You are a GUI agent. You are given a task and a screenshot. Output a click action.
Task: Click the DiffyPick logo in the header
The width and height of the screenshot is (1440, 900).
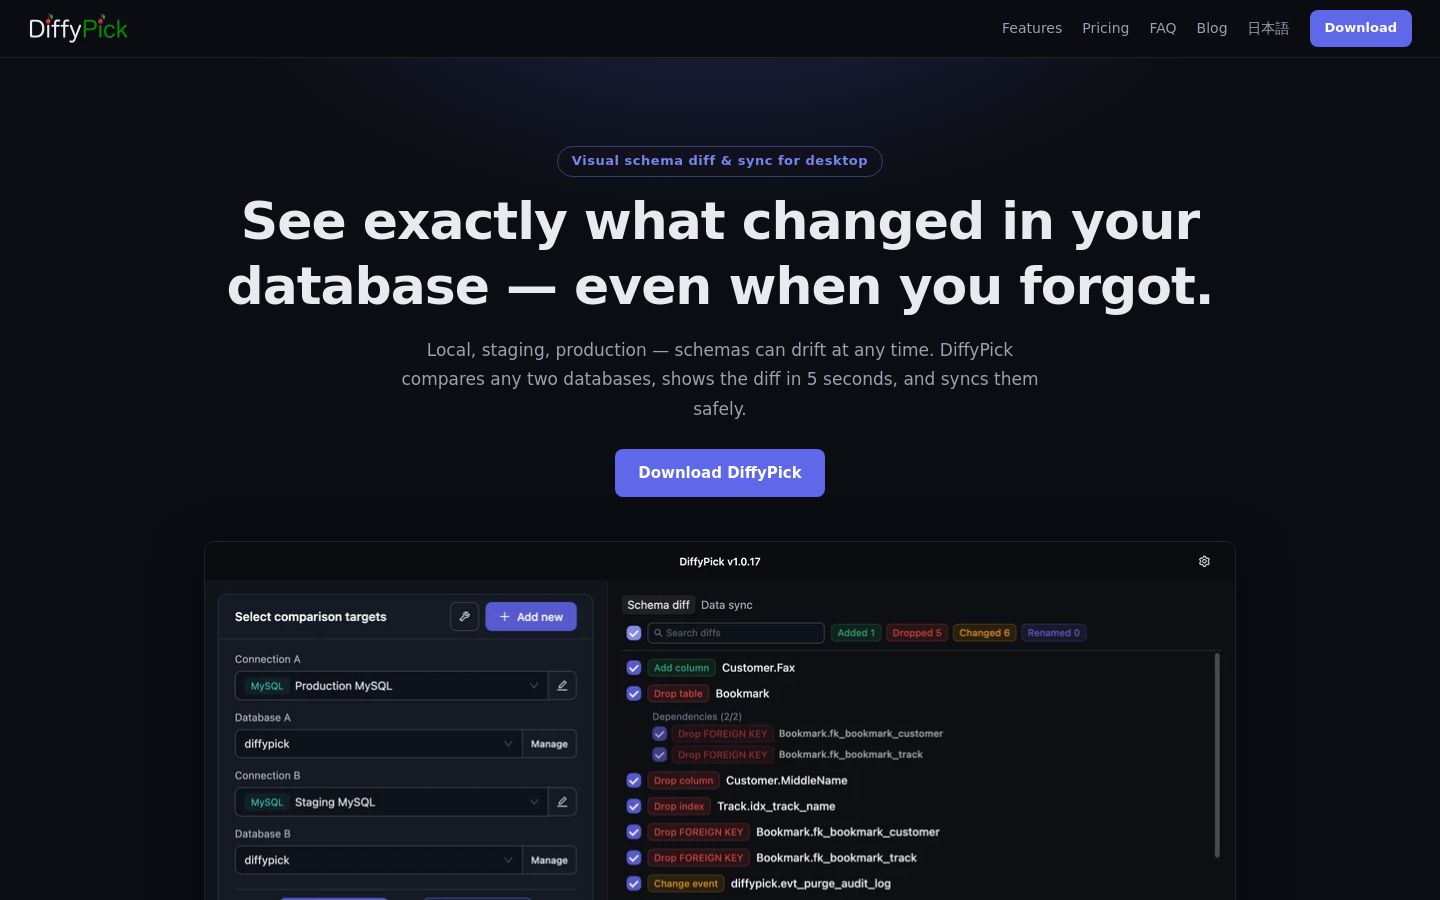point(78,28)
